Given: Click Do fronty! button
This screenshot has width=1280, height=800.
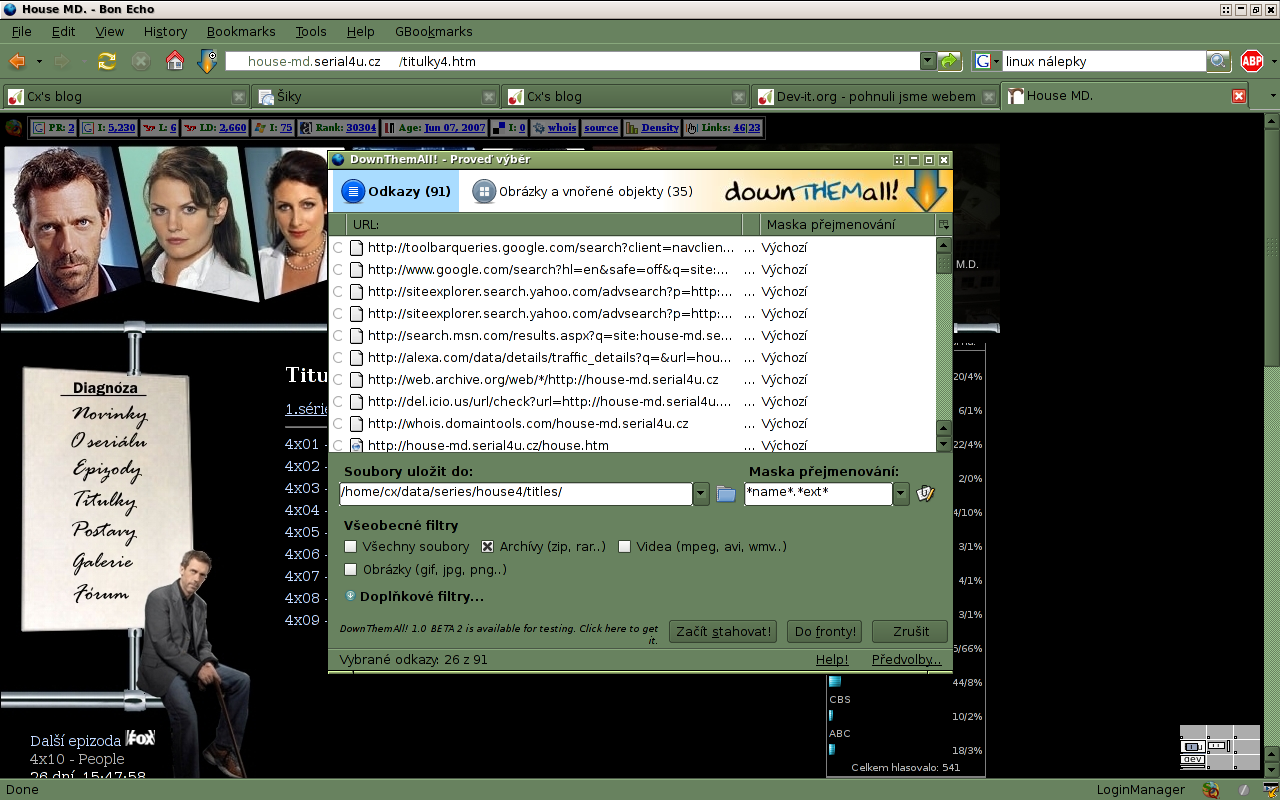Looking at the screenshot, I should (825, 631).
